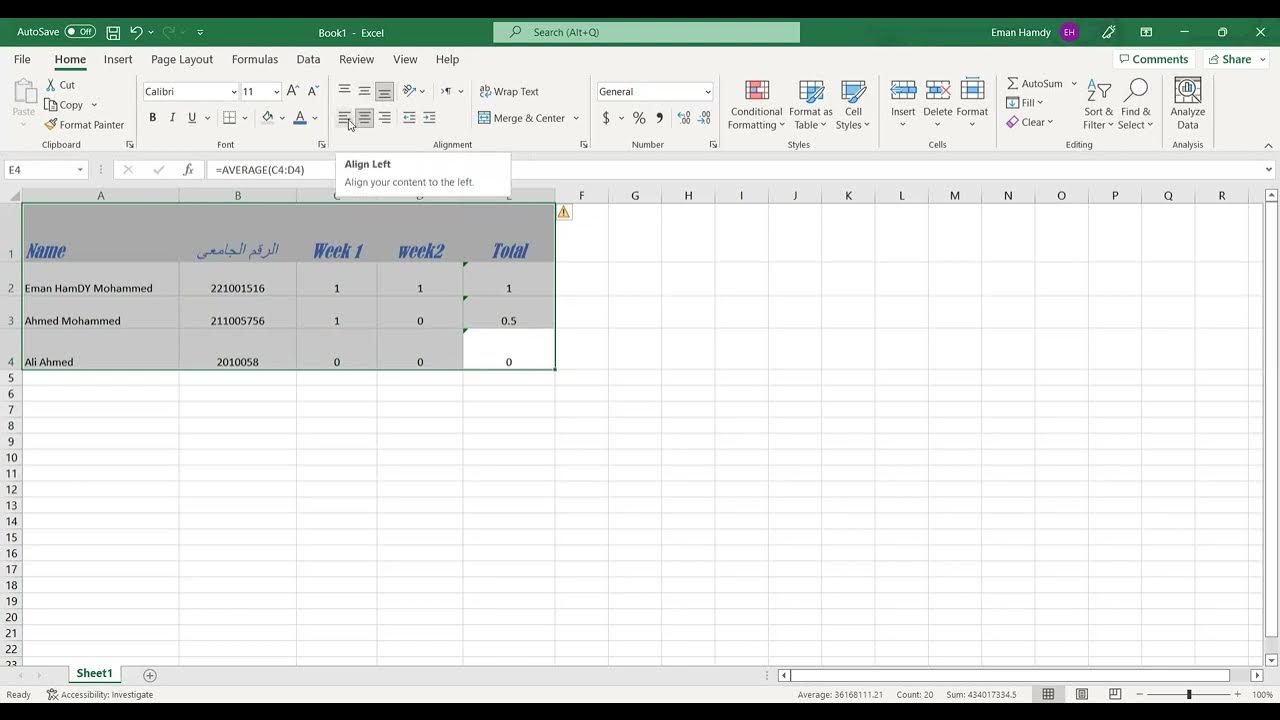Click the zoom slider handle

pyautogui.click(x=1189, y=694)
